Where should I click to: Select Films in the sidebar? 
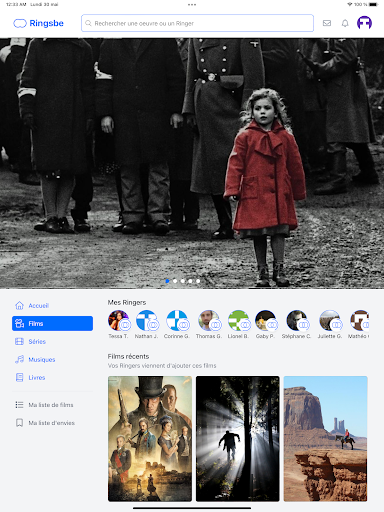tap(52, 323)
